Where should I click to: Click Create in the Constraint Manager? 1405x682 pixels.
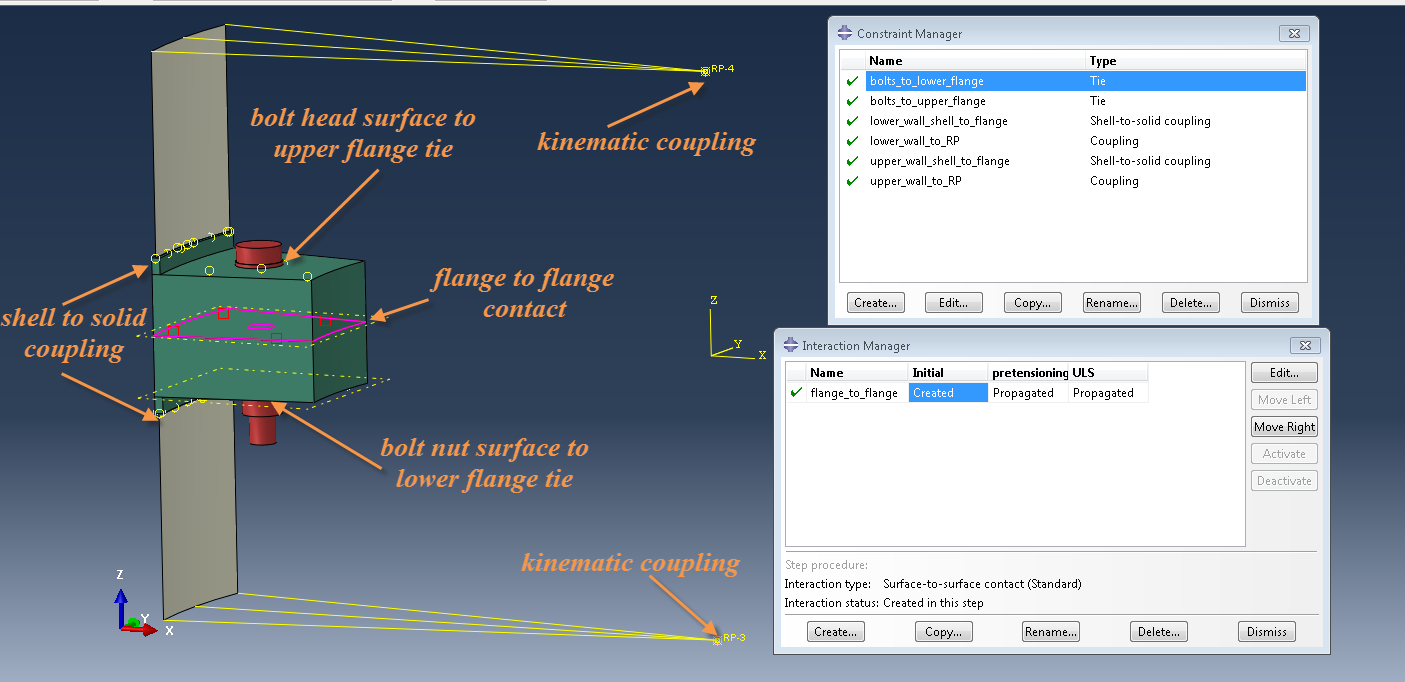[x=875, y=302]
